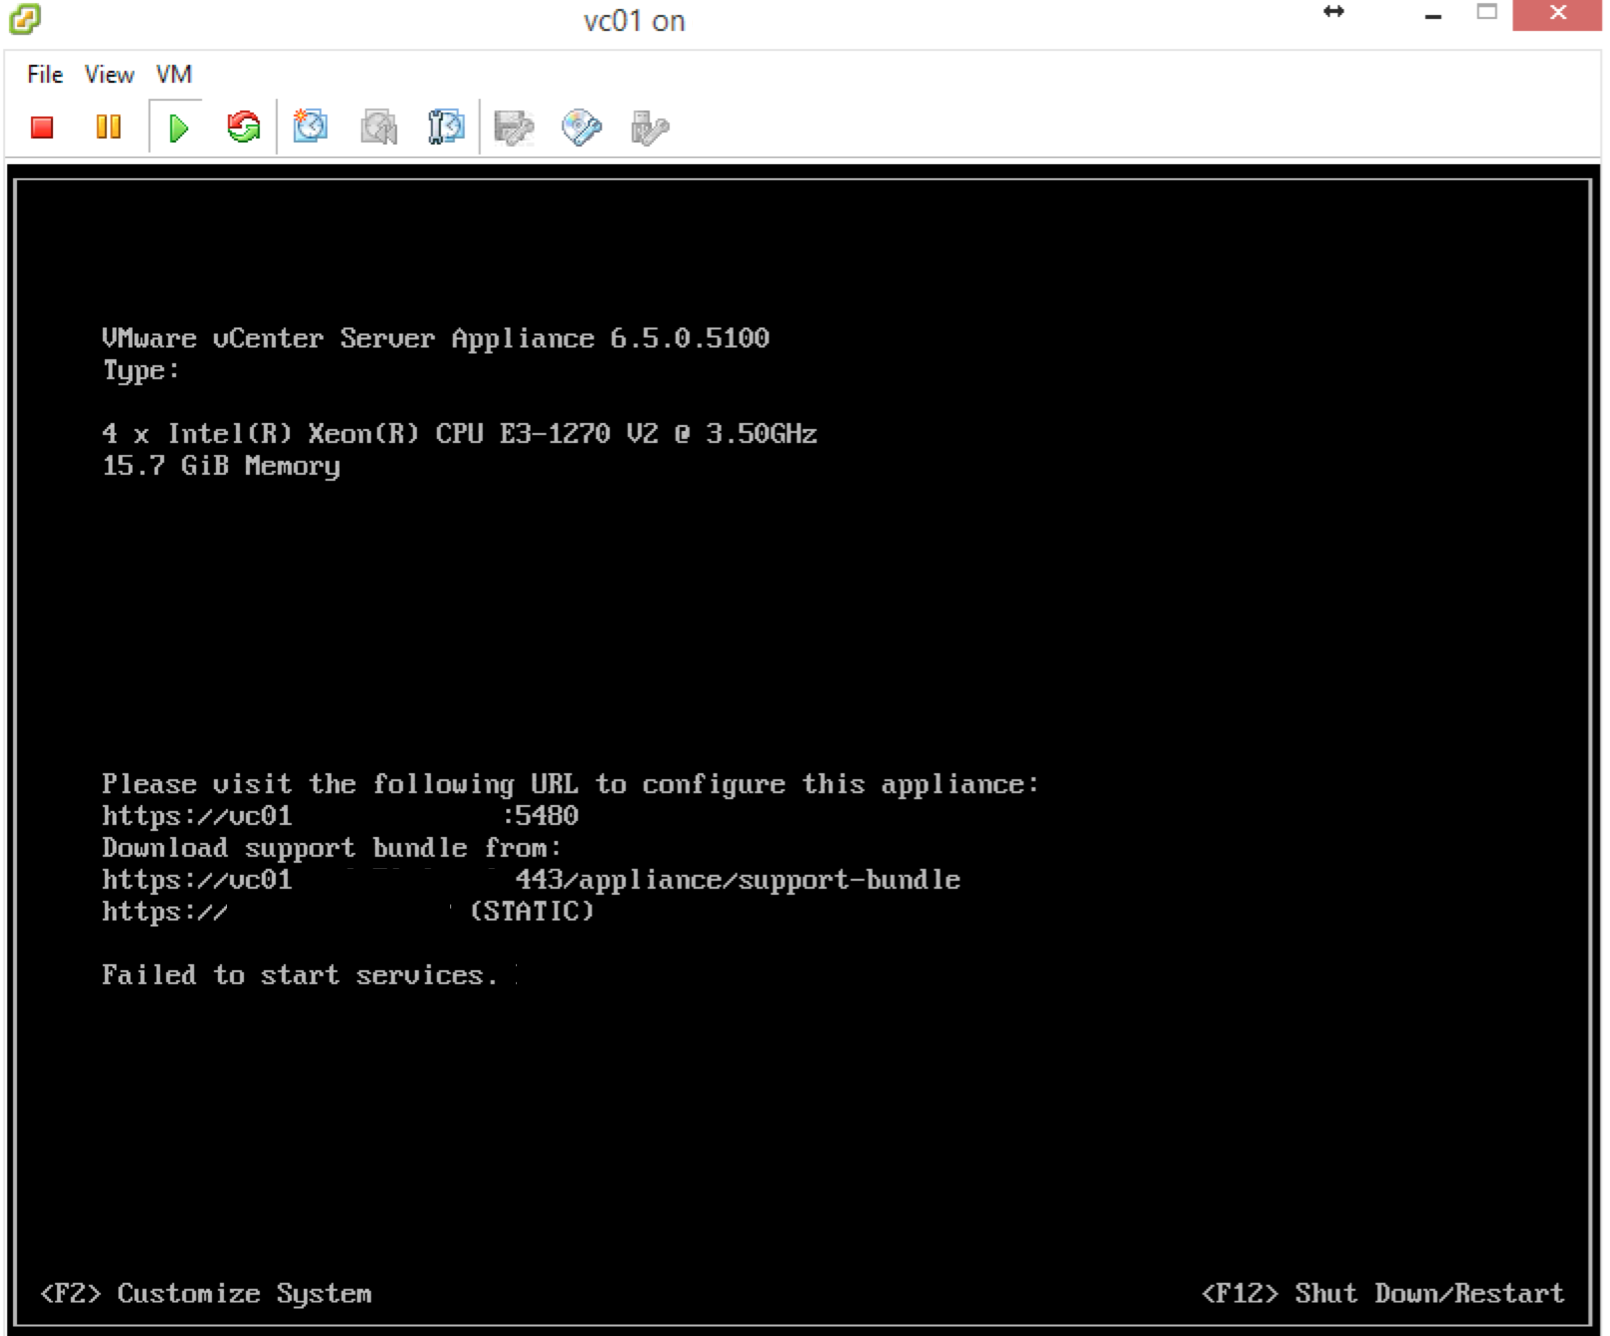The height and width of the screenshot is (1336, 1610).
Task: Suspend the VM with the pause icon
Action: click(108, 127)
